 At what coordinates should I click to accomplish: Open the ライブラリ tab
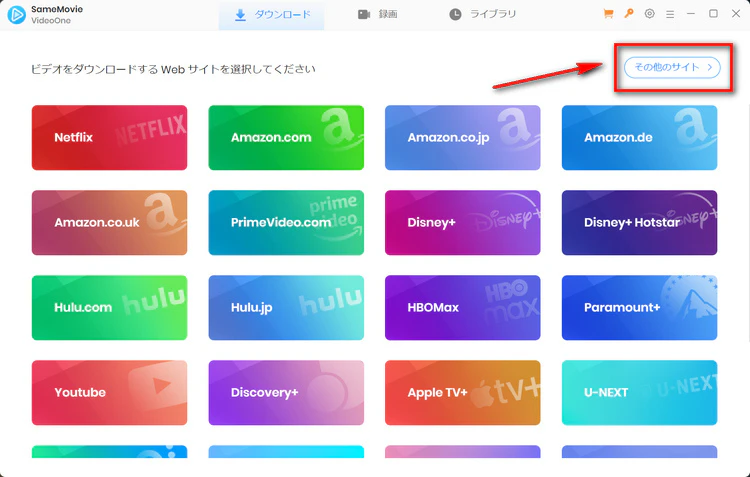pos(482,15)
